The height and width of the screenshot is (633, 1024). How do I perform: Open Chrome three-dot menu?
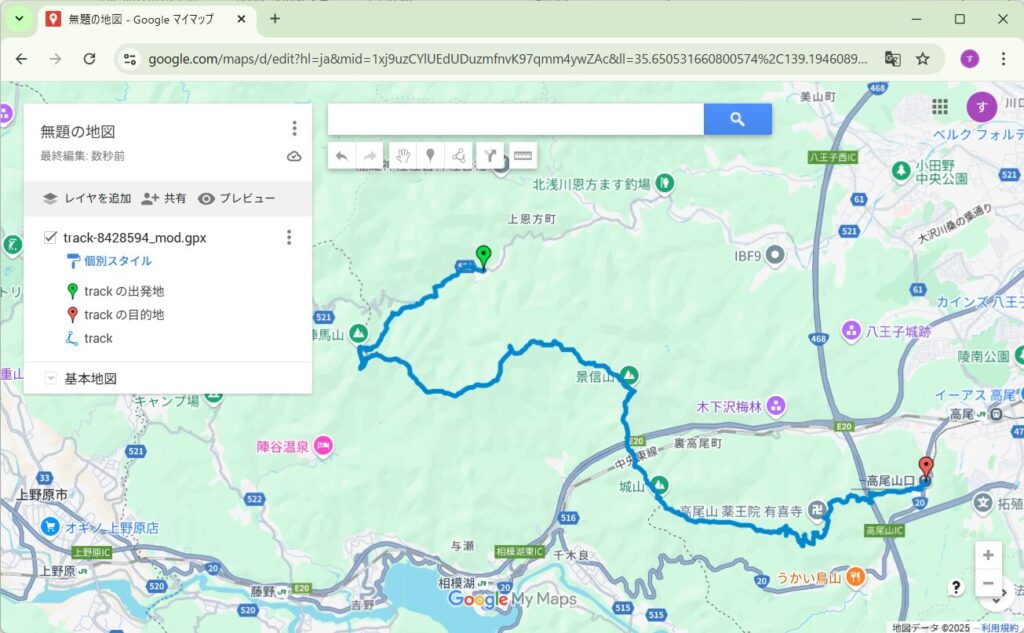point(1003,59)
